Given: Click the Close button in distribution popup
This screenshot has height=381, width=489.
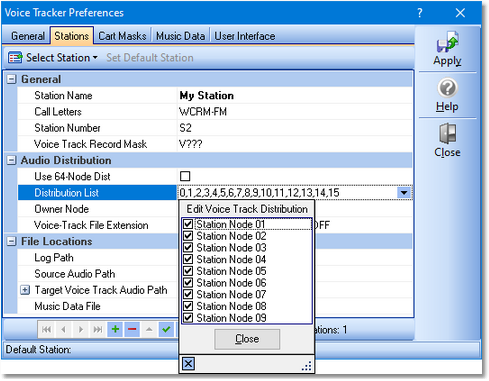Looking at the screenshot, I should point(247,339).
